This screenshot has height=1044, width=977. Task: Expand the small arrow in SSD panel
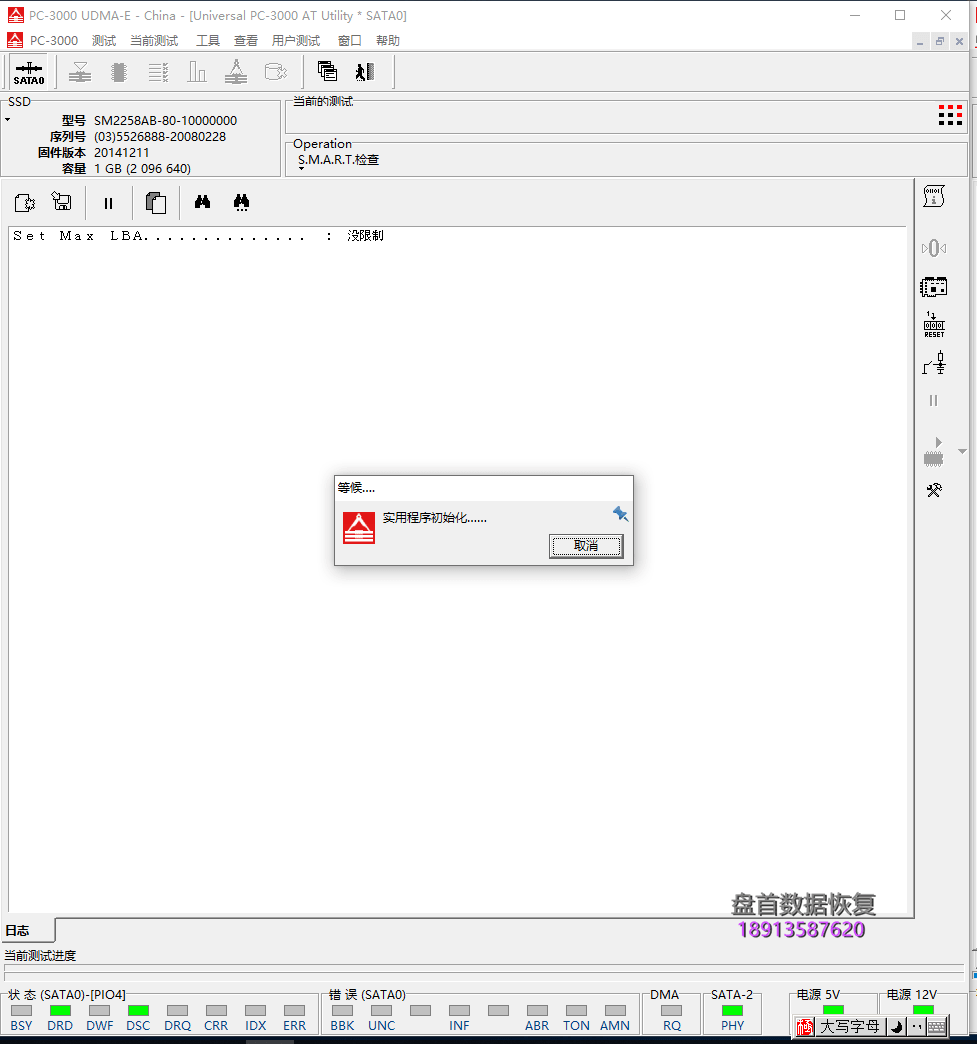(x=7, y=120)
